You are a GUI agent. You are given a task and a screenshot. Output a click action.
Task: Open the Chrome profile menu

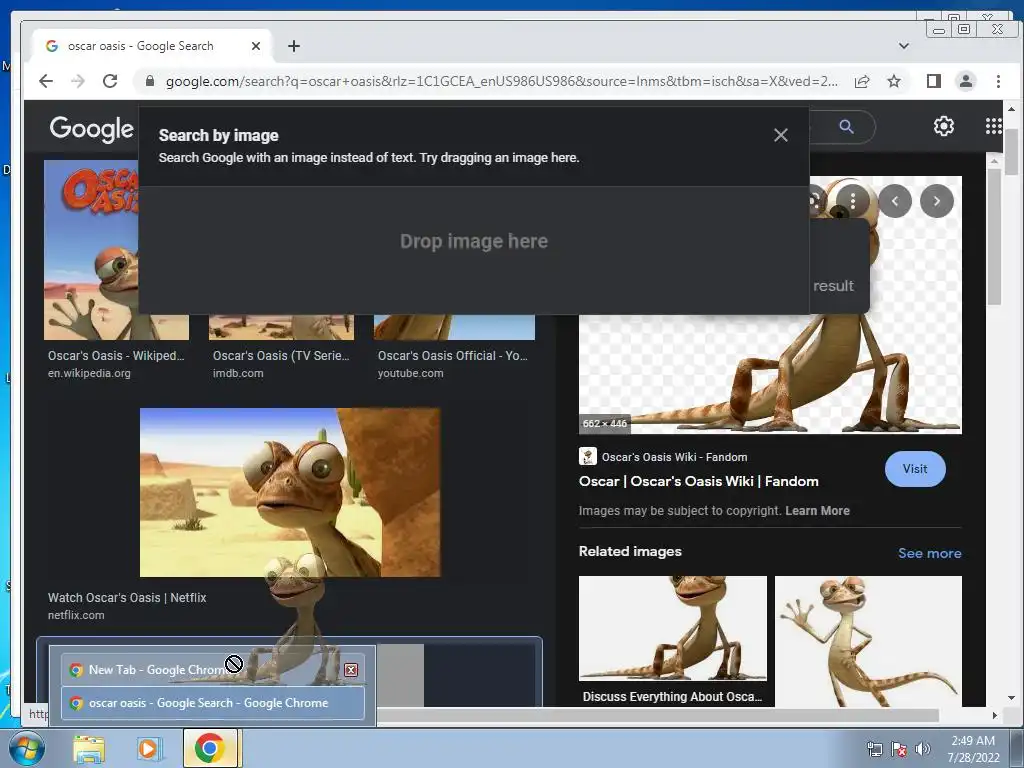(966, 81)
